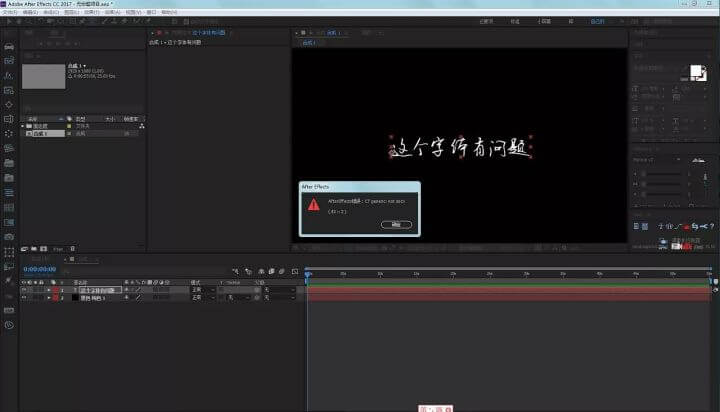The height and width of the screenshot is (412, 720).
Task: Click the car icon in left sidebar
Action: point(9,46)
